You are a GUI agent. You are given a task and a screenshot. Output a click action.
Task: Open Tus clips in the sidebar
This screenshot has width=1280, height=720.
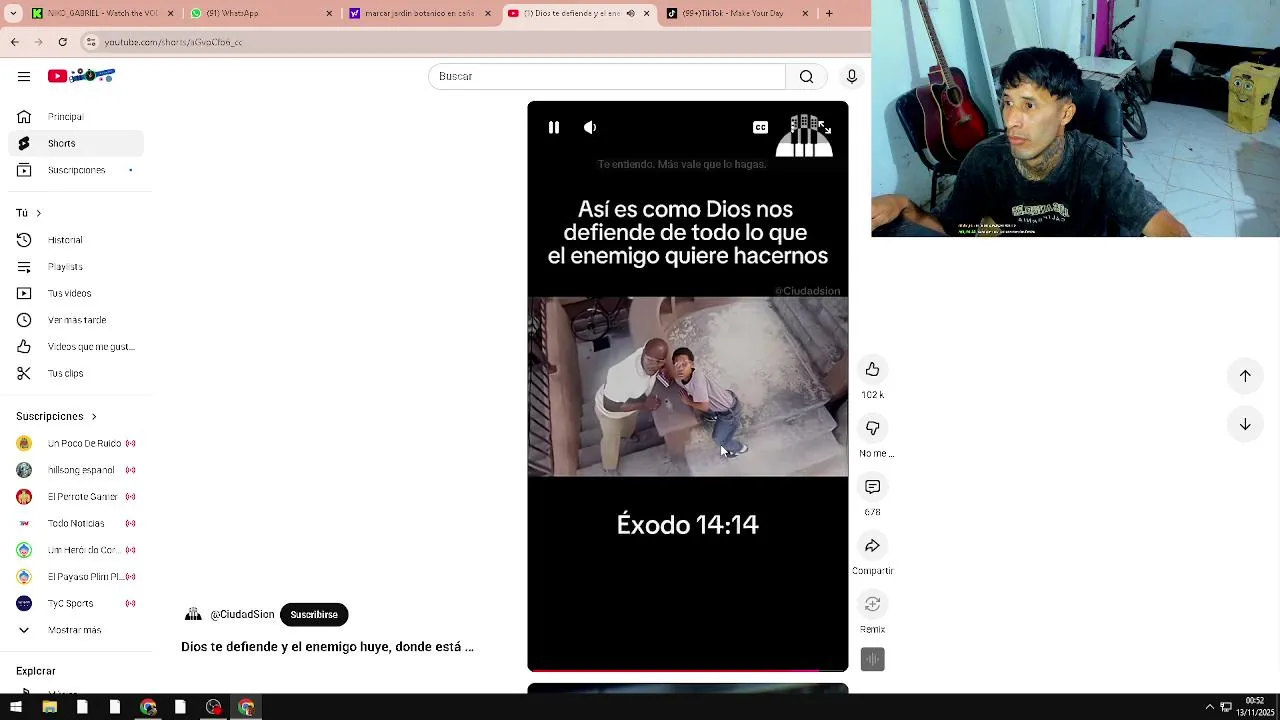76,373
